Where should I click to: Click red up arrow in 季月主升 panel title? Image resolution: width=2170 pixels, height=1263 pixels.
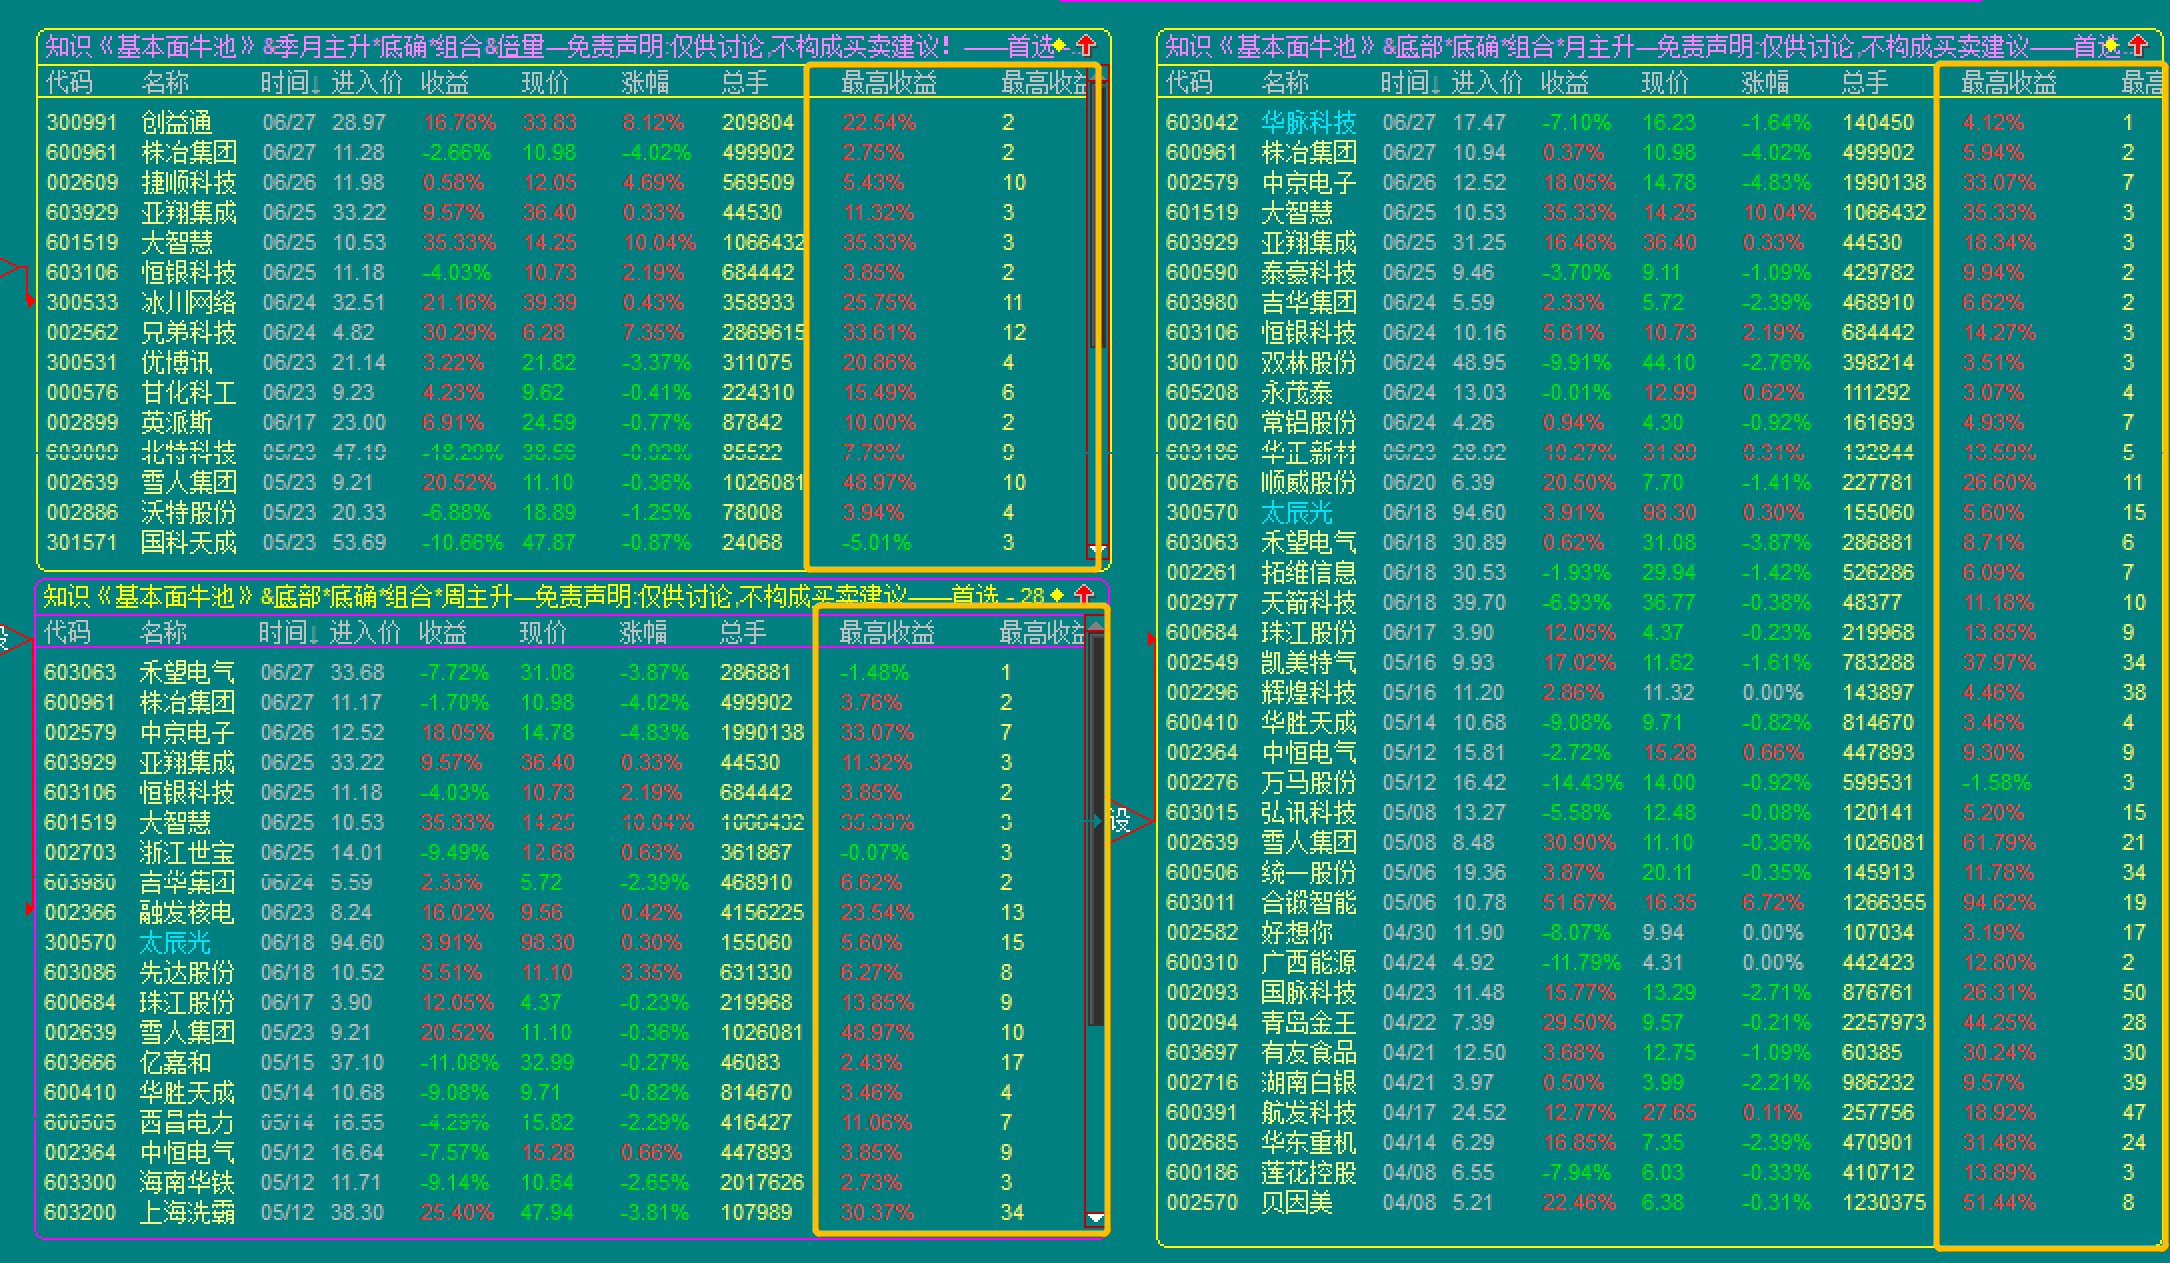tap(1087, 45)
